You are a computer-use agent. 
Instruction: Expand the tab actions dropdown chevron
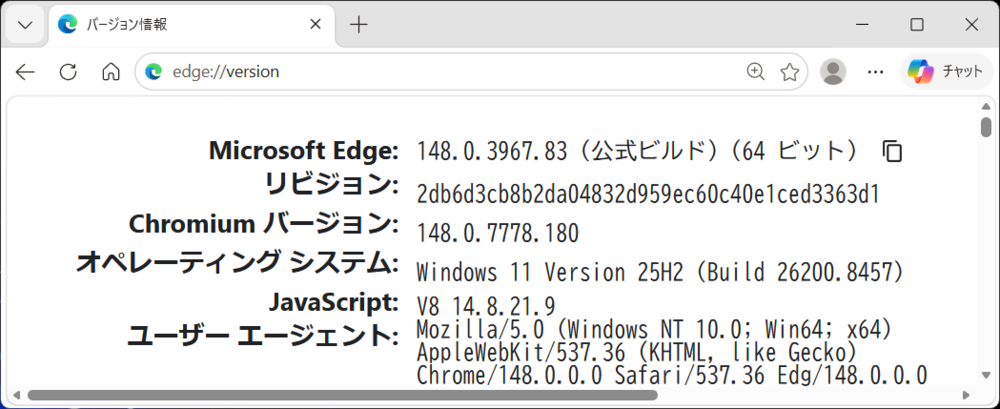click(26, 25)
